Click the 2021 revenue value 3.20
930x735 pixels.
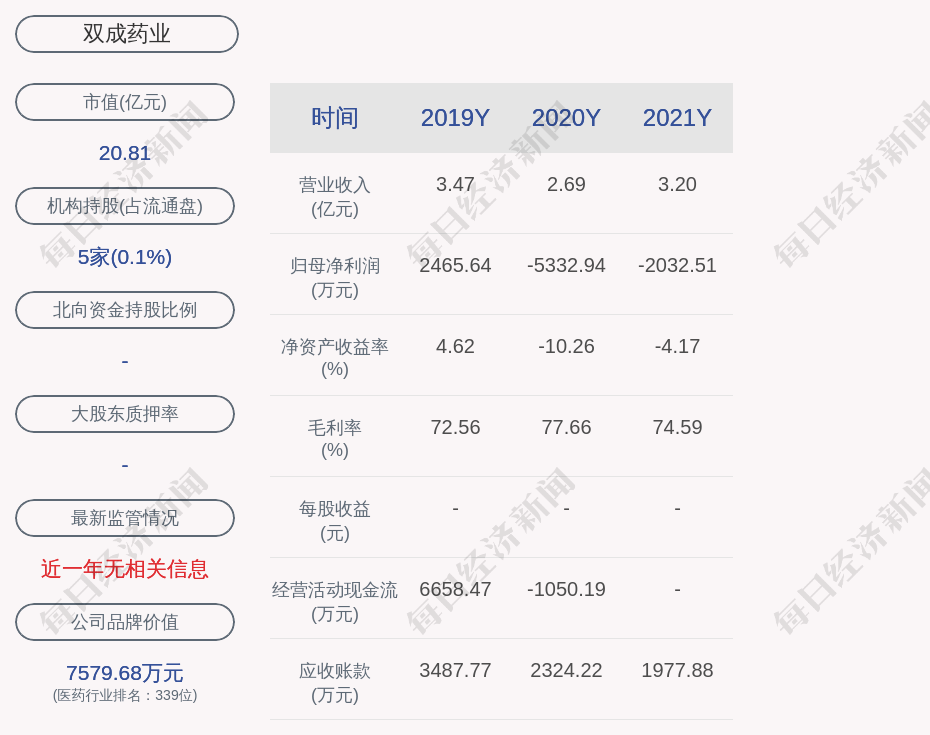click(677, 184)
